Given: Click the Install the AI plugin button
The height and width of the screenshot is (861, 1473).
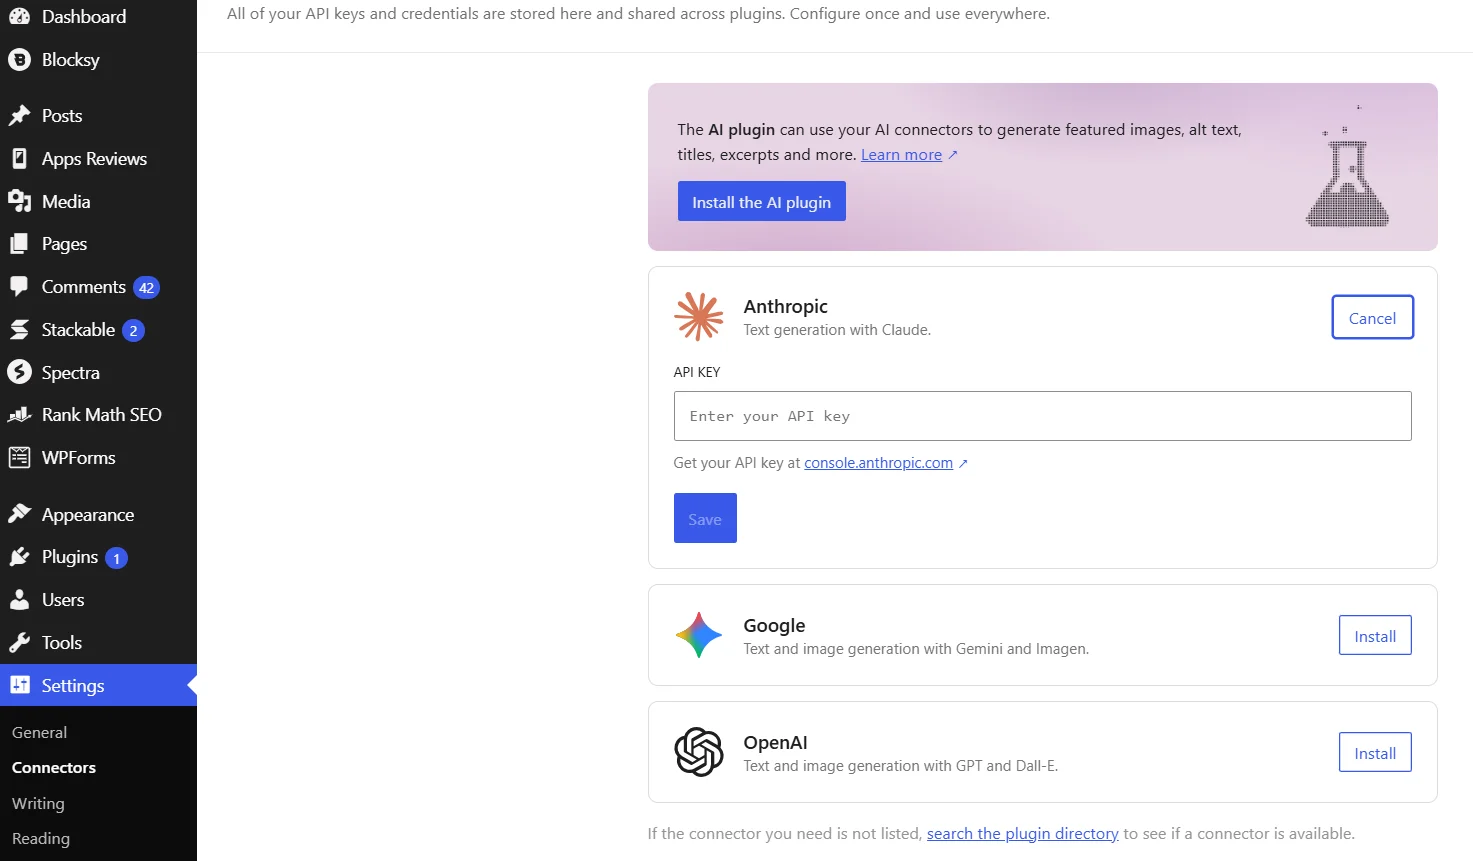Looking at the screenshot, I should [761, 202].
